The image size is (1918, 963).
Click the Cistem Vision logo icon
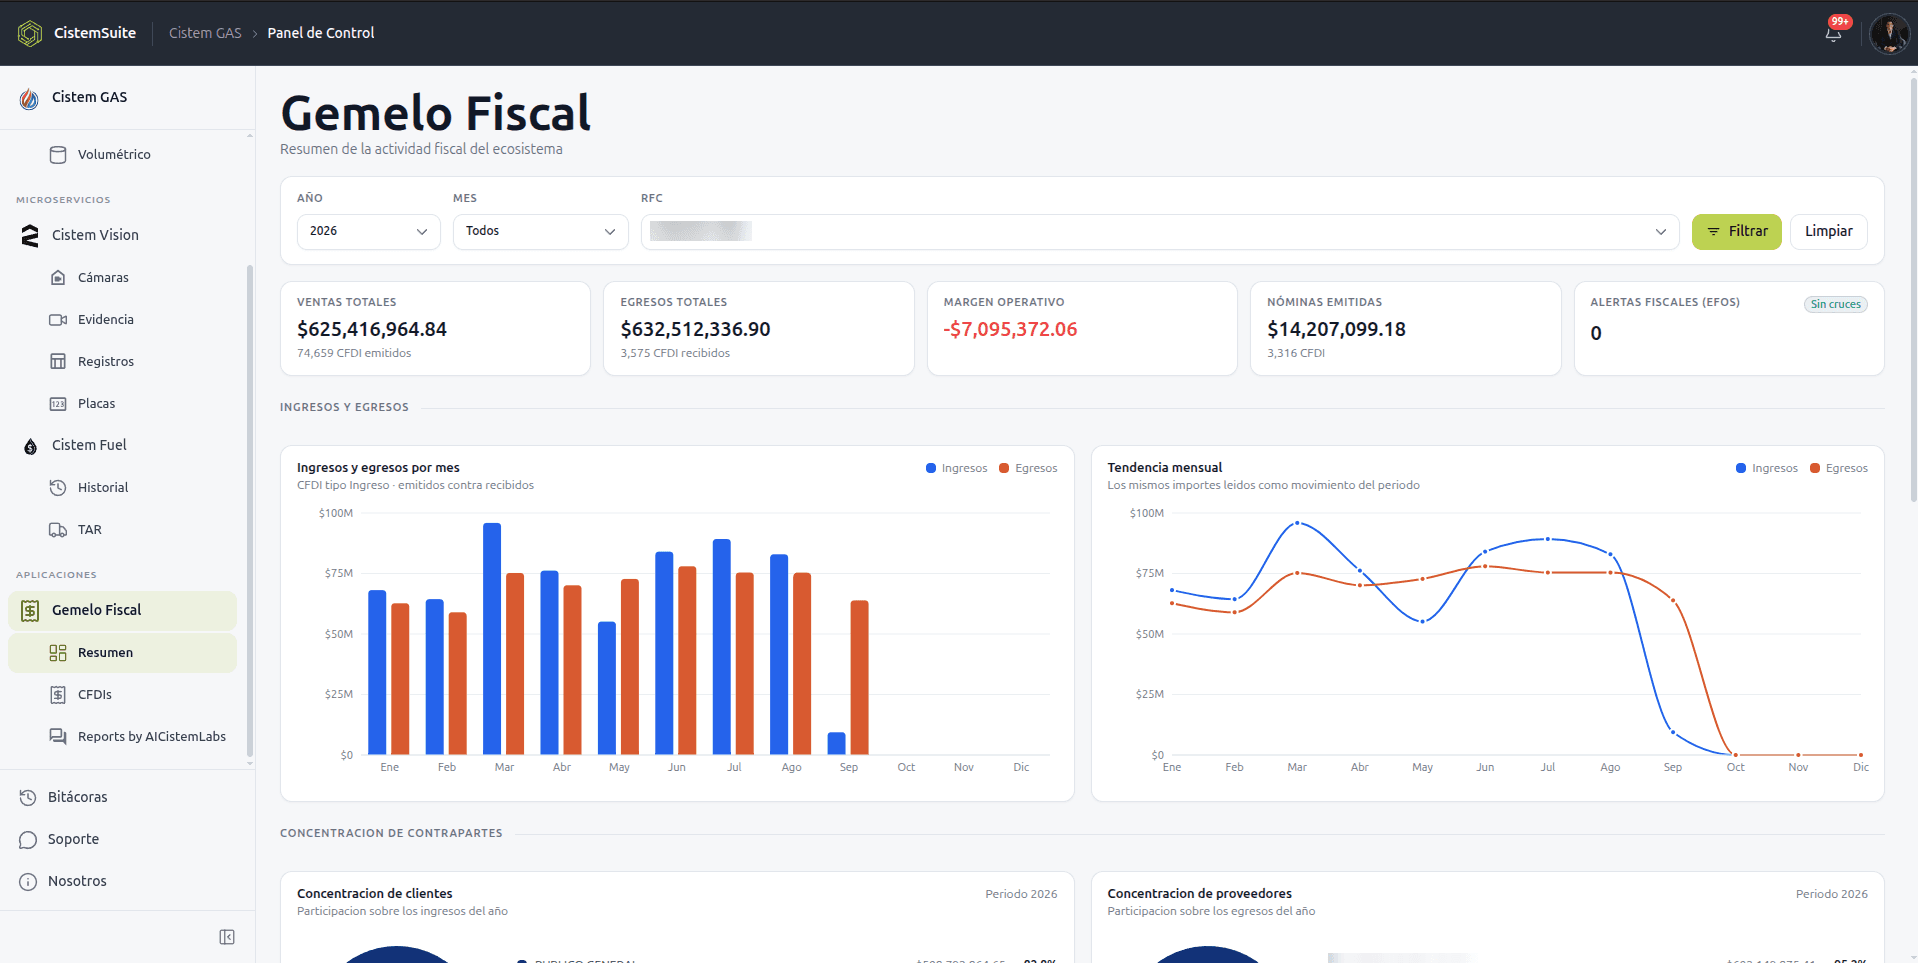click(x=30, y=235)
